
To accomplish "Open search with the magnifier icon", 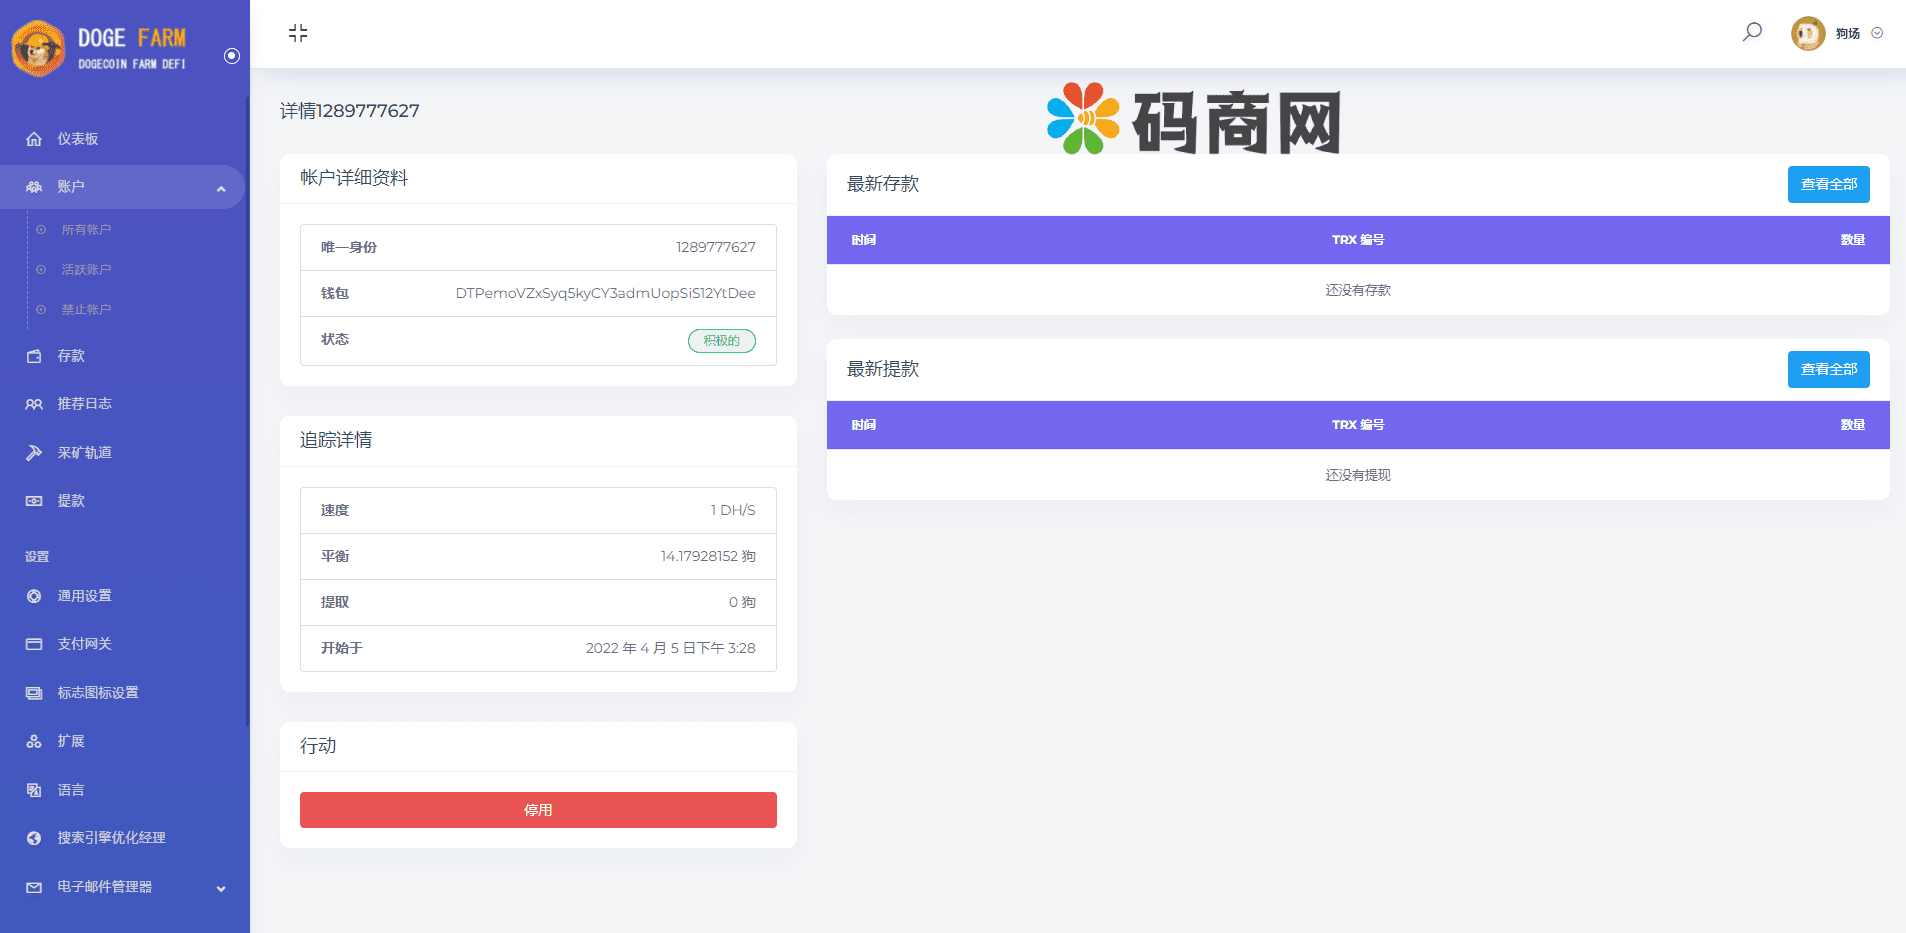I will (1752, 32).
